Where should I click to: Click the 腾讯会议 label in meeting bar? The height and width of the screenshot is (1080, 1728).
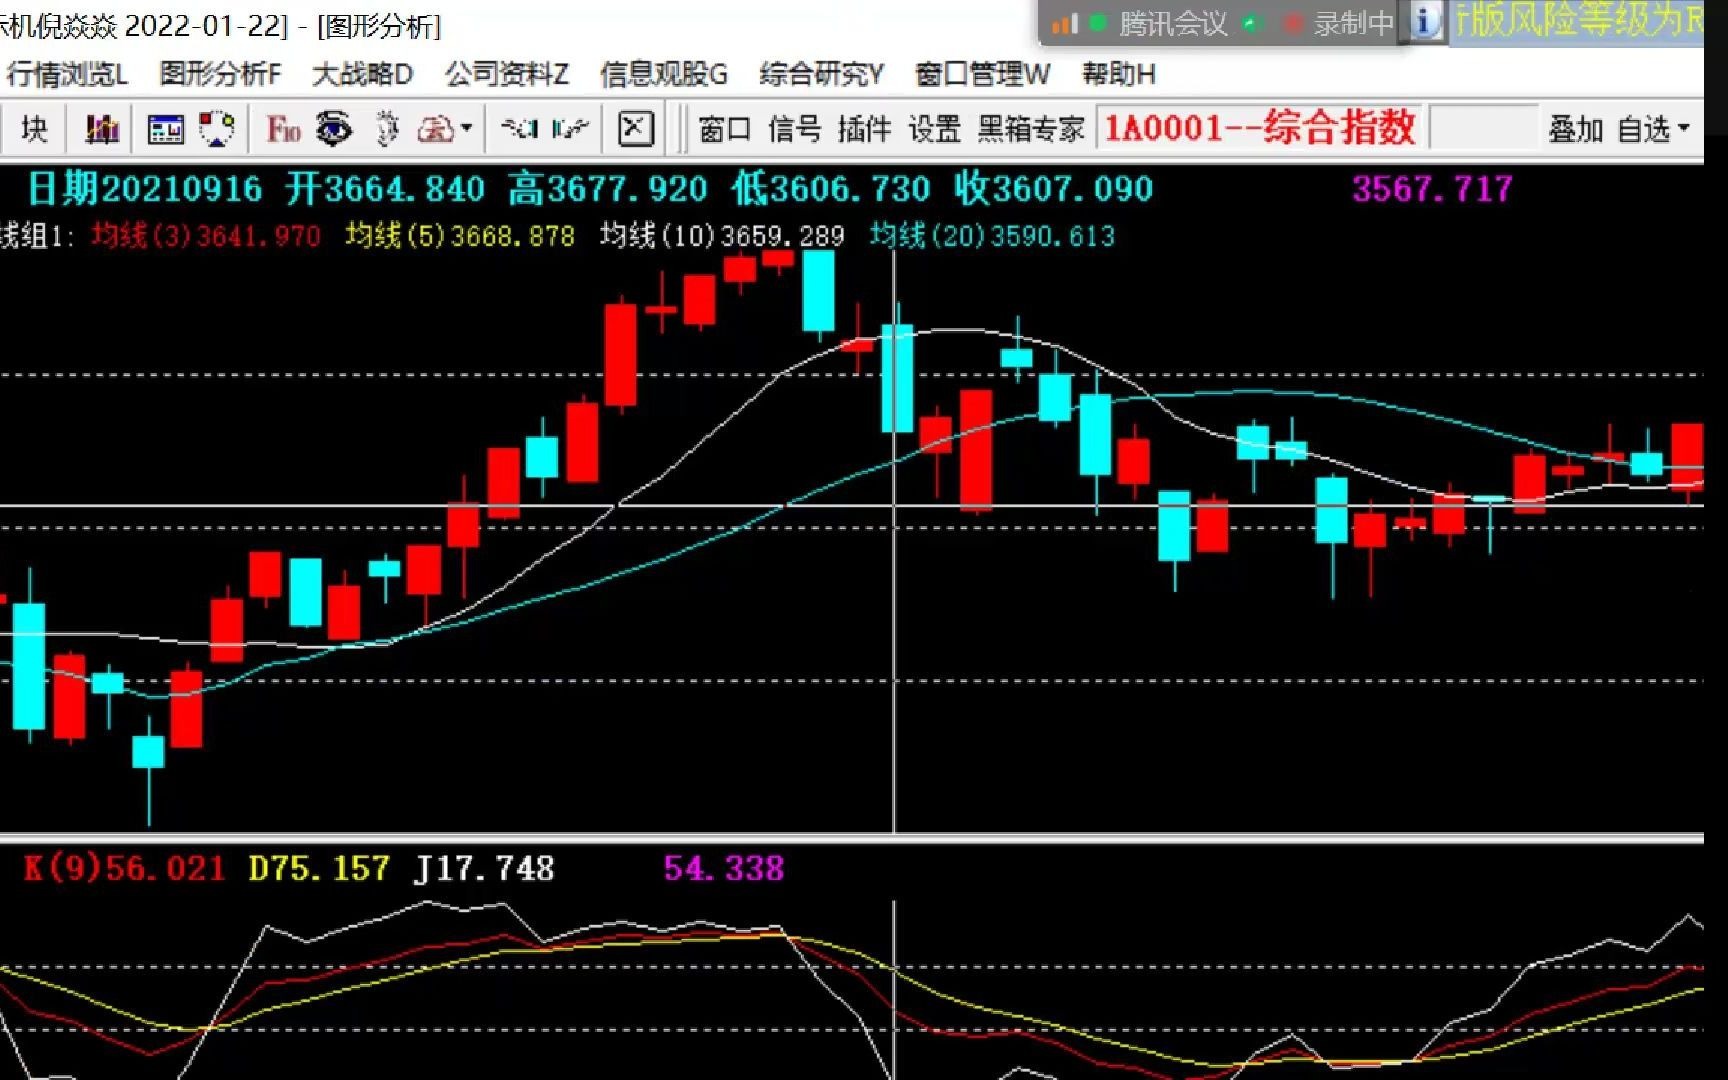pos(1173,23)
